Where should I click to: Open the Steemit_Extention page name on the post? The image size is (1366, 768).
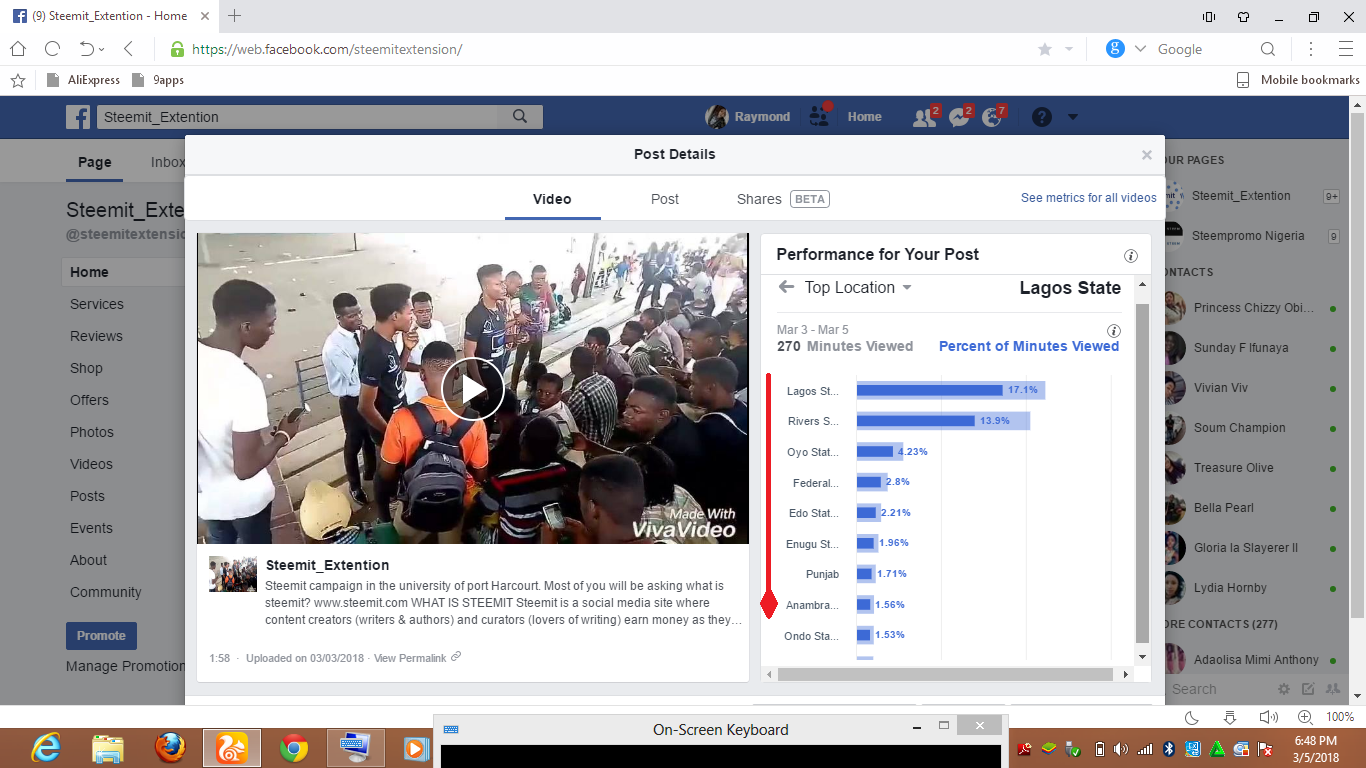tap(327, 565)
